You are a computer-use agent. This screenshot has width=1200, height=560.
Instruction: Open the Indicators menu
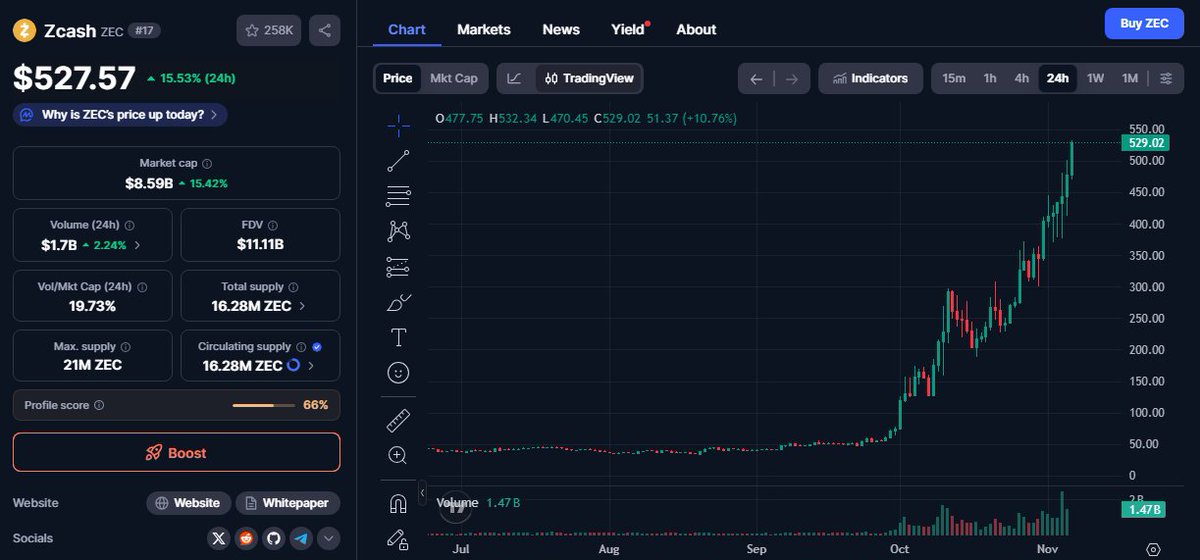871,78
